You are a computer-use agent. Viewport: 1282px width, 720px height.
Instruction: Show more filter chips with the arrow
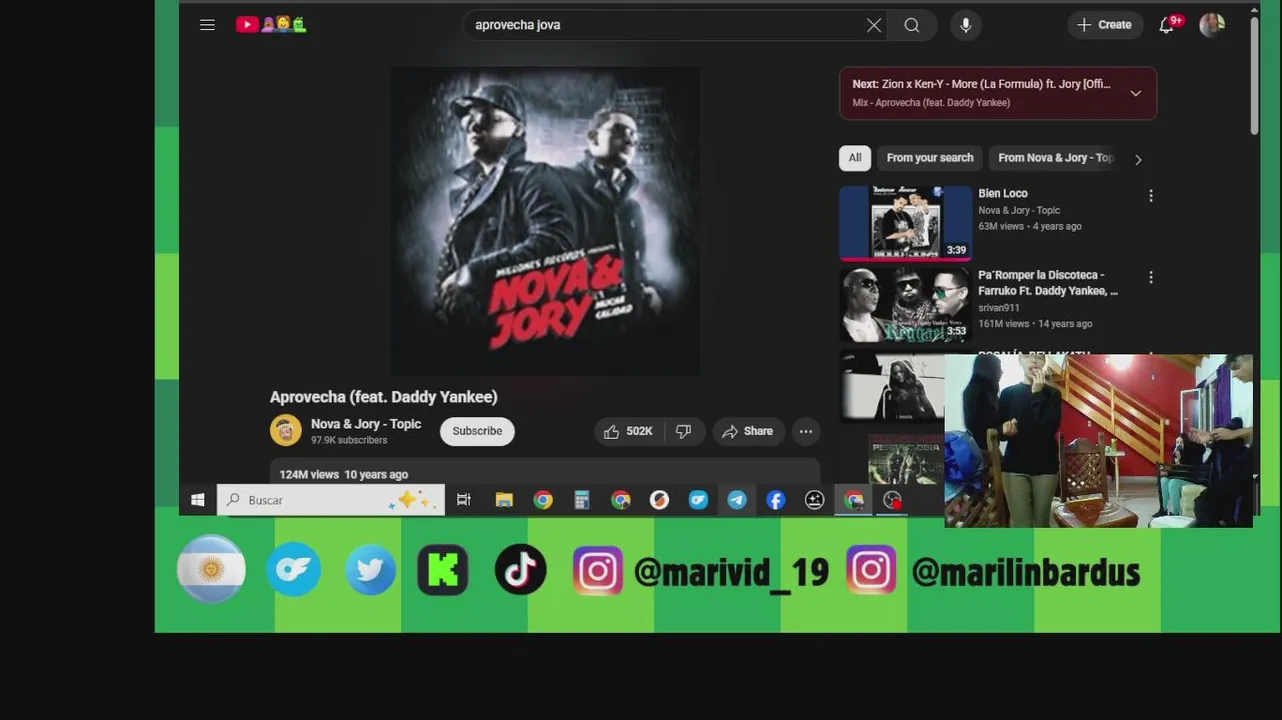point(1138,159)
